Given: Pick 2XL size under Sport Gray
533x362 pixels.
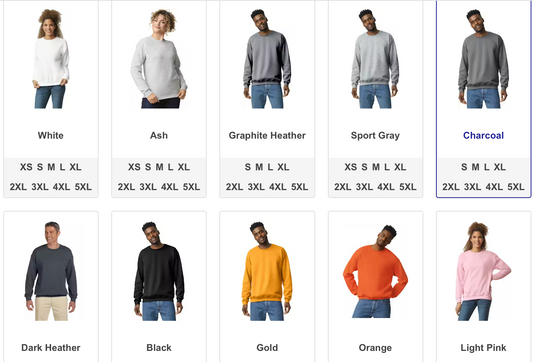Looking at the screenshot, I should pos(342,187).
